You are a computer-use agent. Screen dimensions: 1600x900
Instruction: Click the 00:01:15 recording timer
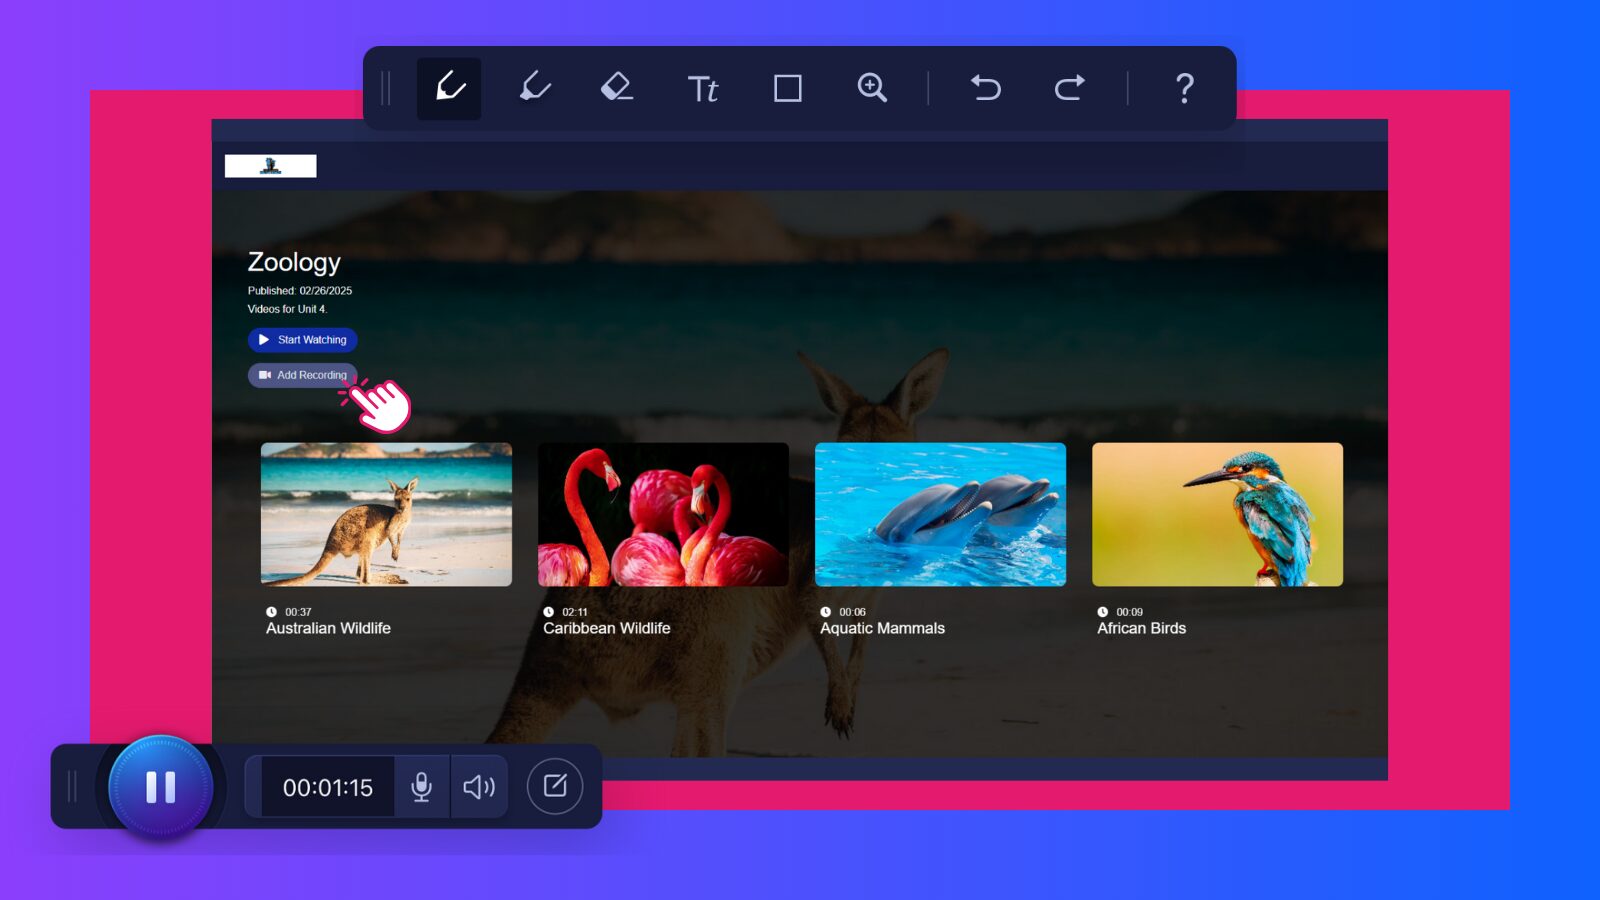click(x=327, y=787)
